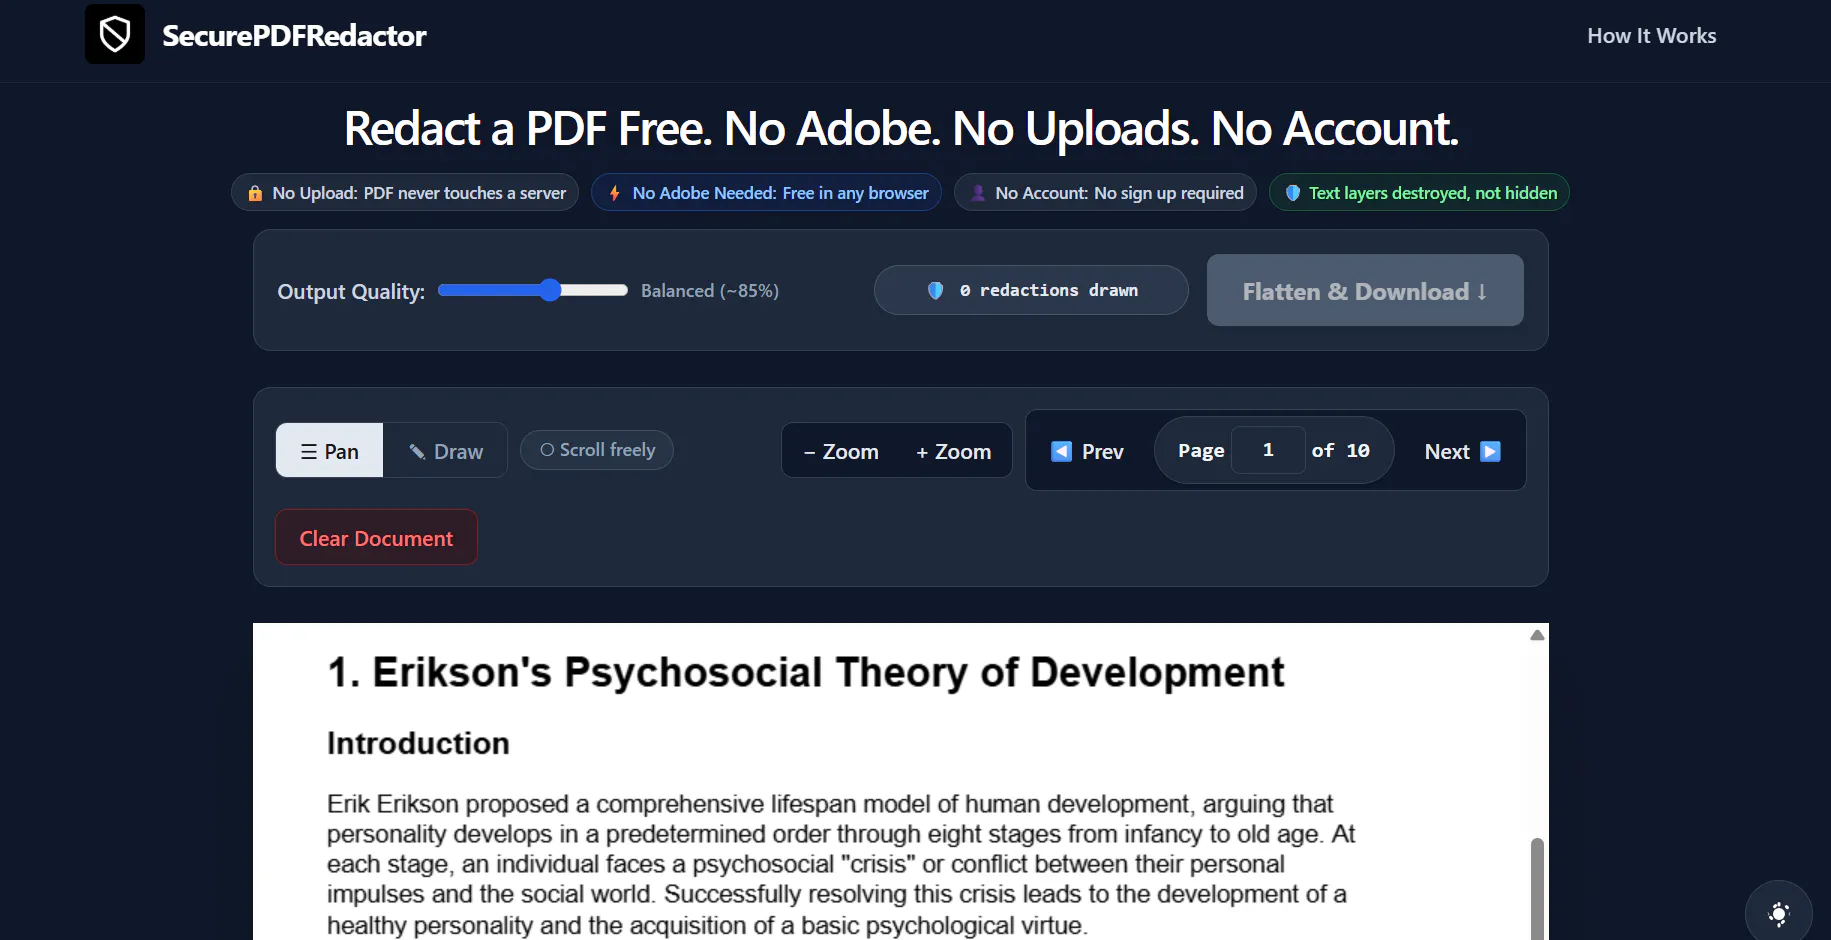Click the 'Output Quality:' label
This screenshot has width=1831, height=940.
pyautogui.click(x=351, y=291)
